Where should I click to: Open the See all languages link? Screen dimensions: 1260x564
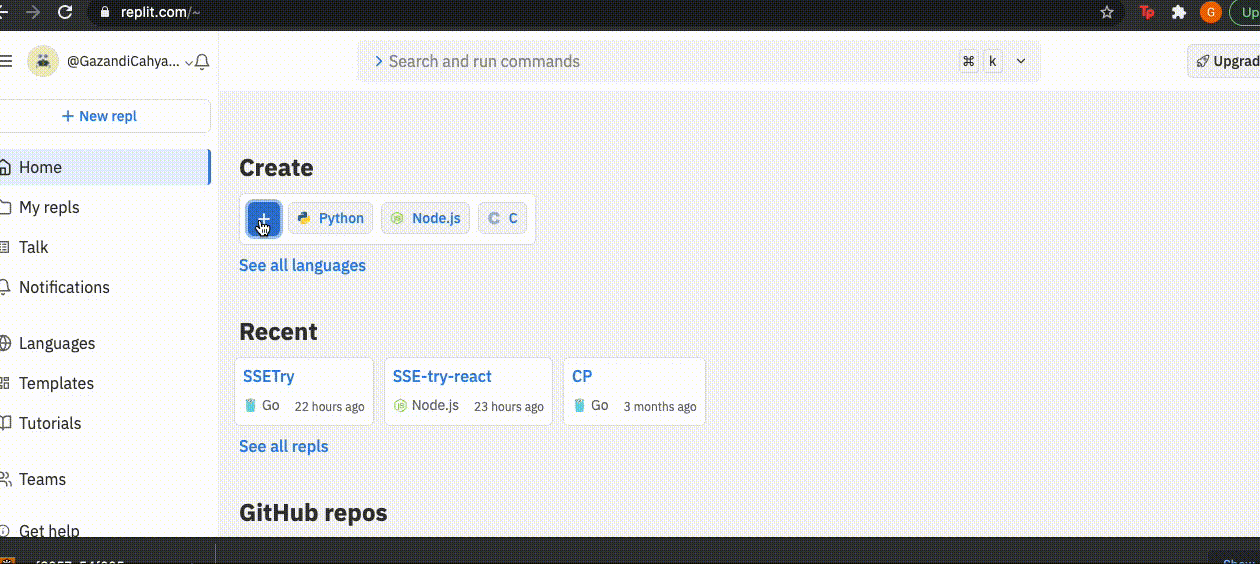click(302, 265)
